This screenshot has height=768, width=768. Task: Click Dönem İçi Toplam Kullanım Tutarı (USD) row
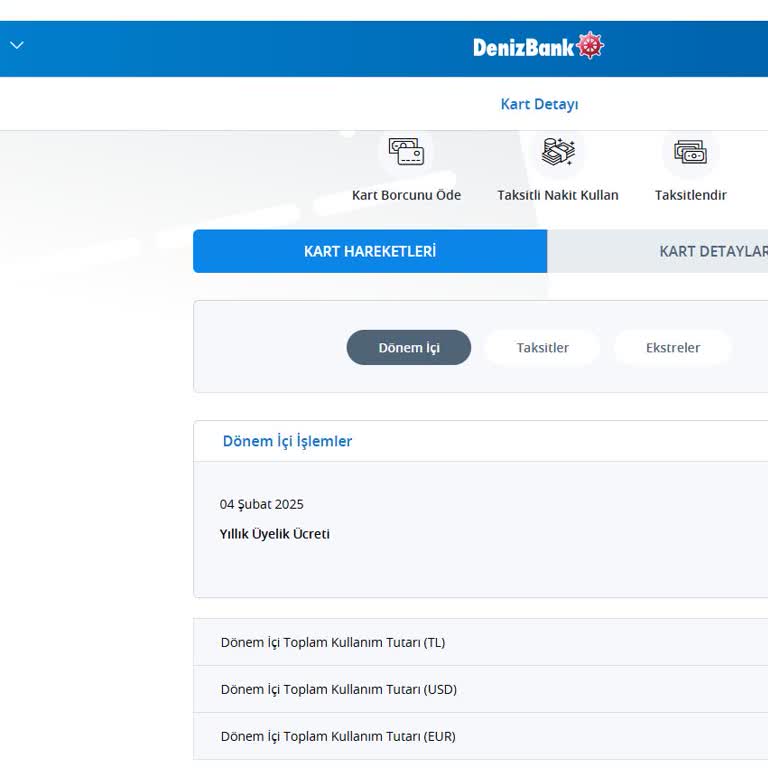point(480,689)
